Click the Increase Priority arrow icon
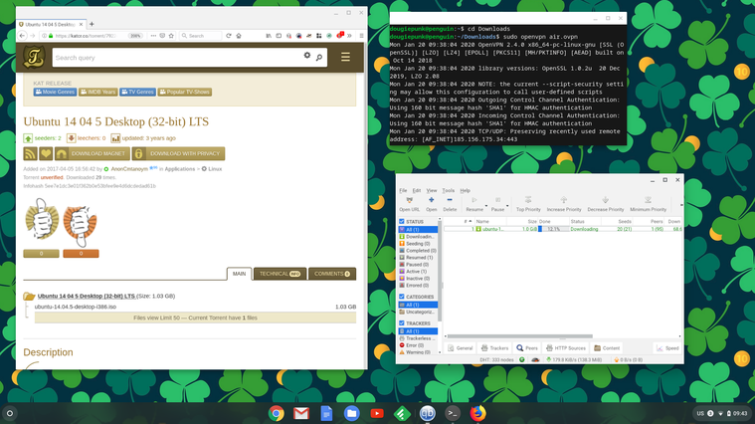Image resolution: width=755 pixels, height=424 pixels. [563, 200]
